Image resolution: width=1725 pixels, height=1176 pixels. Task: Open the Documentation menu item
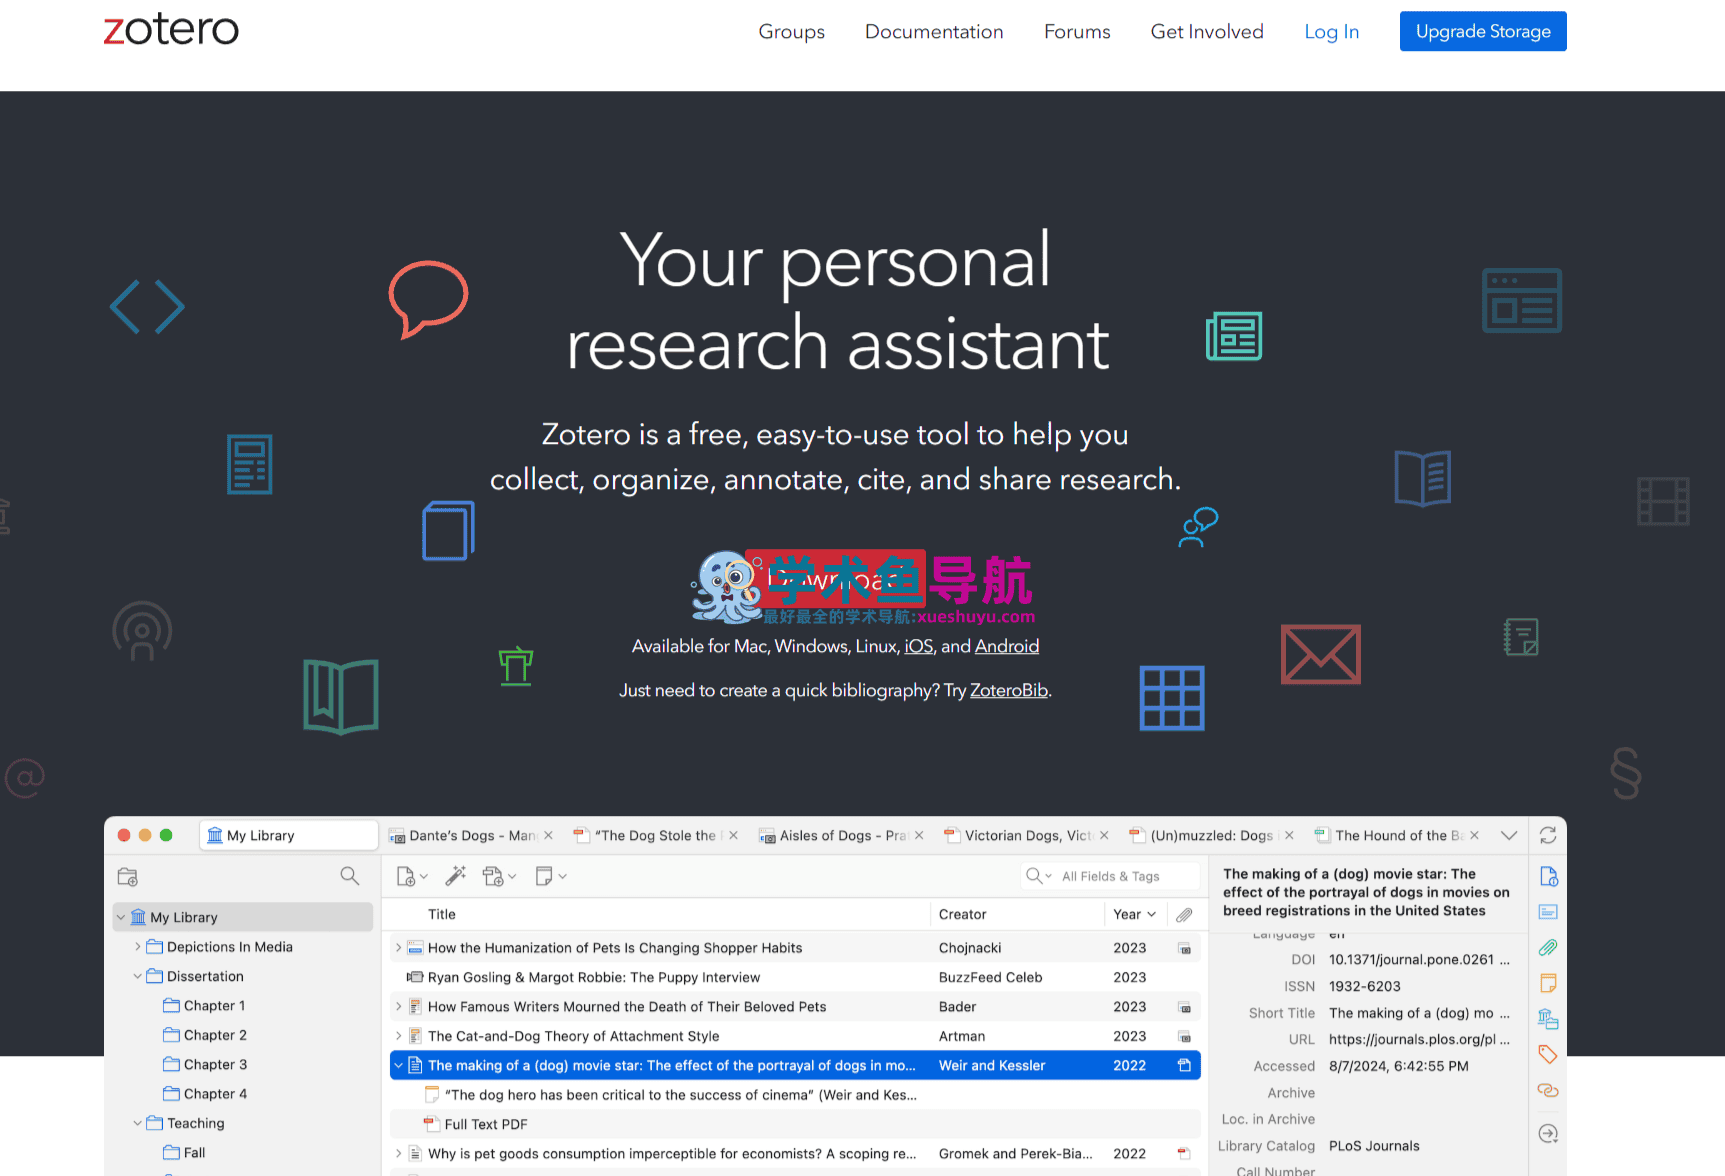(933, 31)
